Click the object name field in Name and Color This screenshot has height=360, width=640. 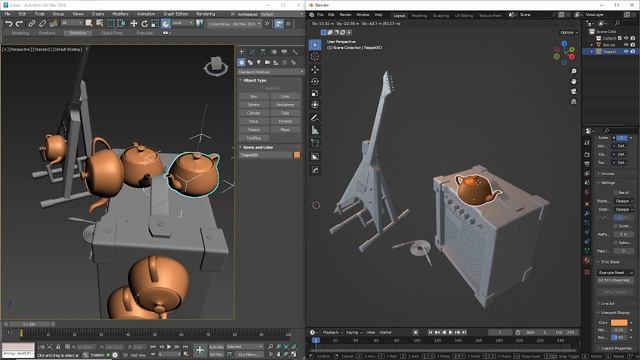[x=265, y=155]
